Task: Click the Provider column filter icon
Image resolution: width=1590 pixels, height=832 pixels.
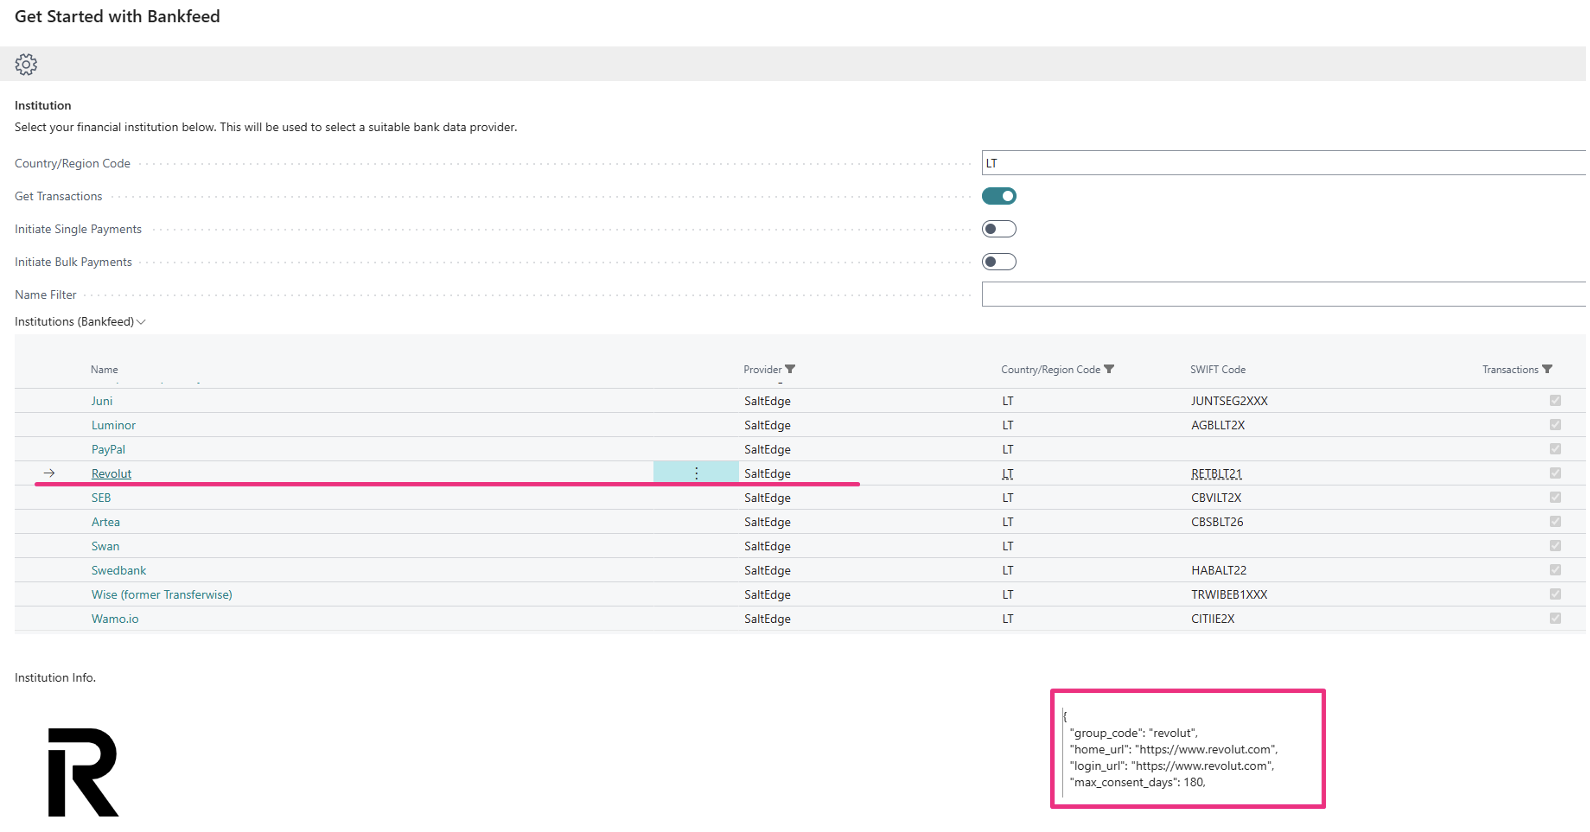Action: (790, 370)
